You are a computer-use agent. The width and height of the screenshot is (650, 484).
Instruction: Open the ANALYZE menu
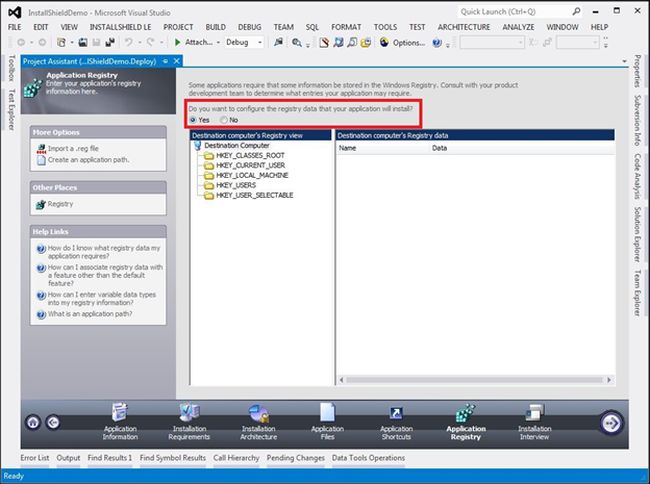pyautogui.click(x=518, y=27)
